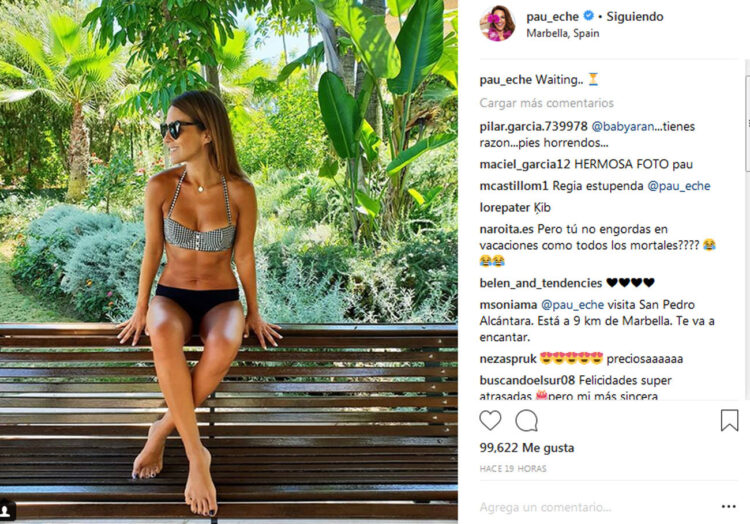Click the @babyaran mention
This screenshot has width=750, height=524.
(626, 127)
